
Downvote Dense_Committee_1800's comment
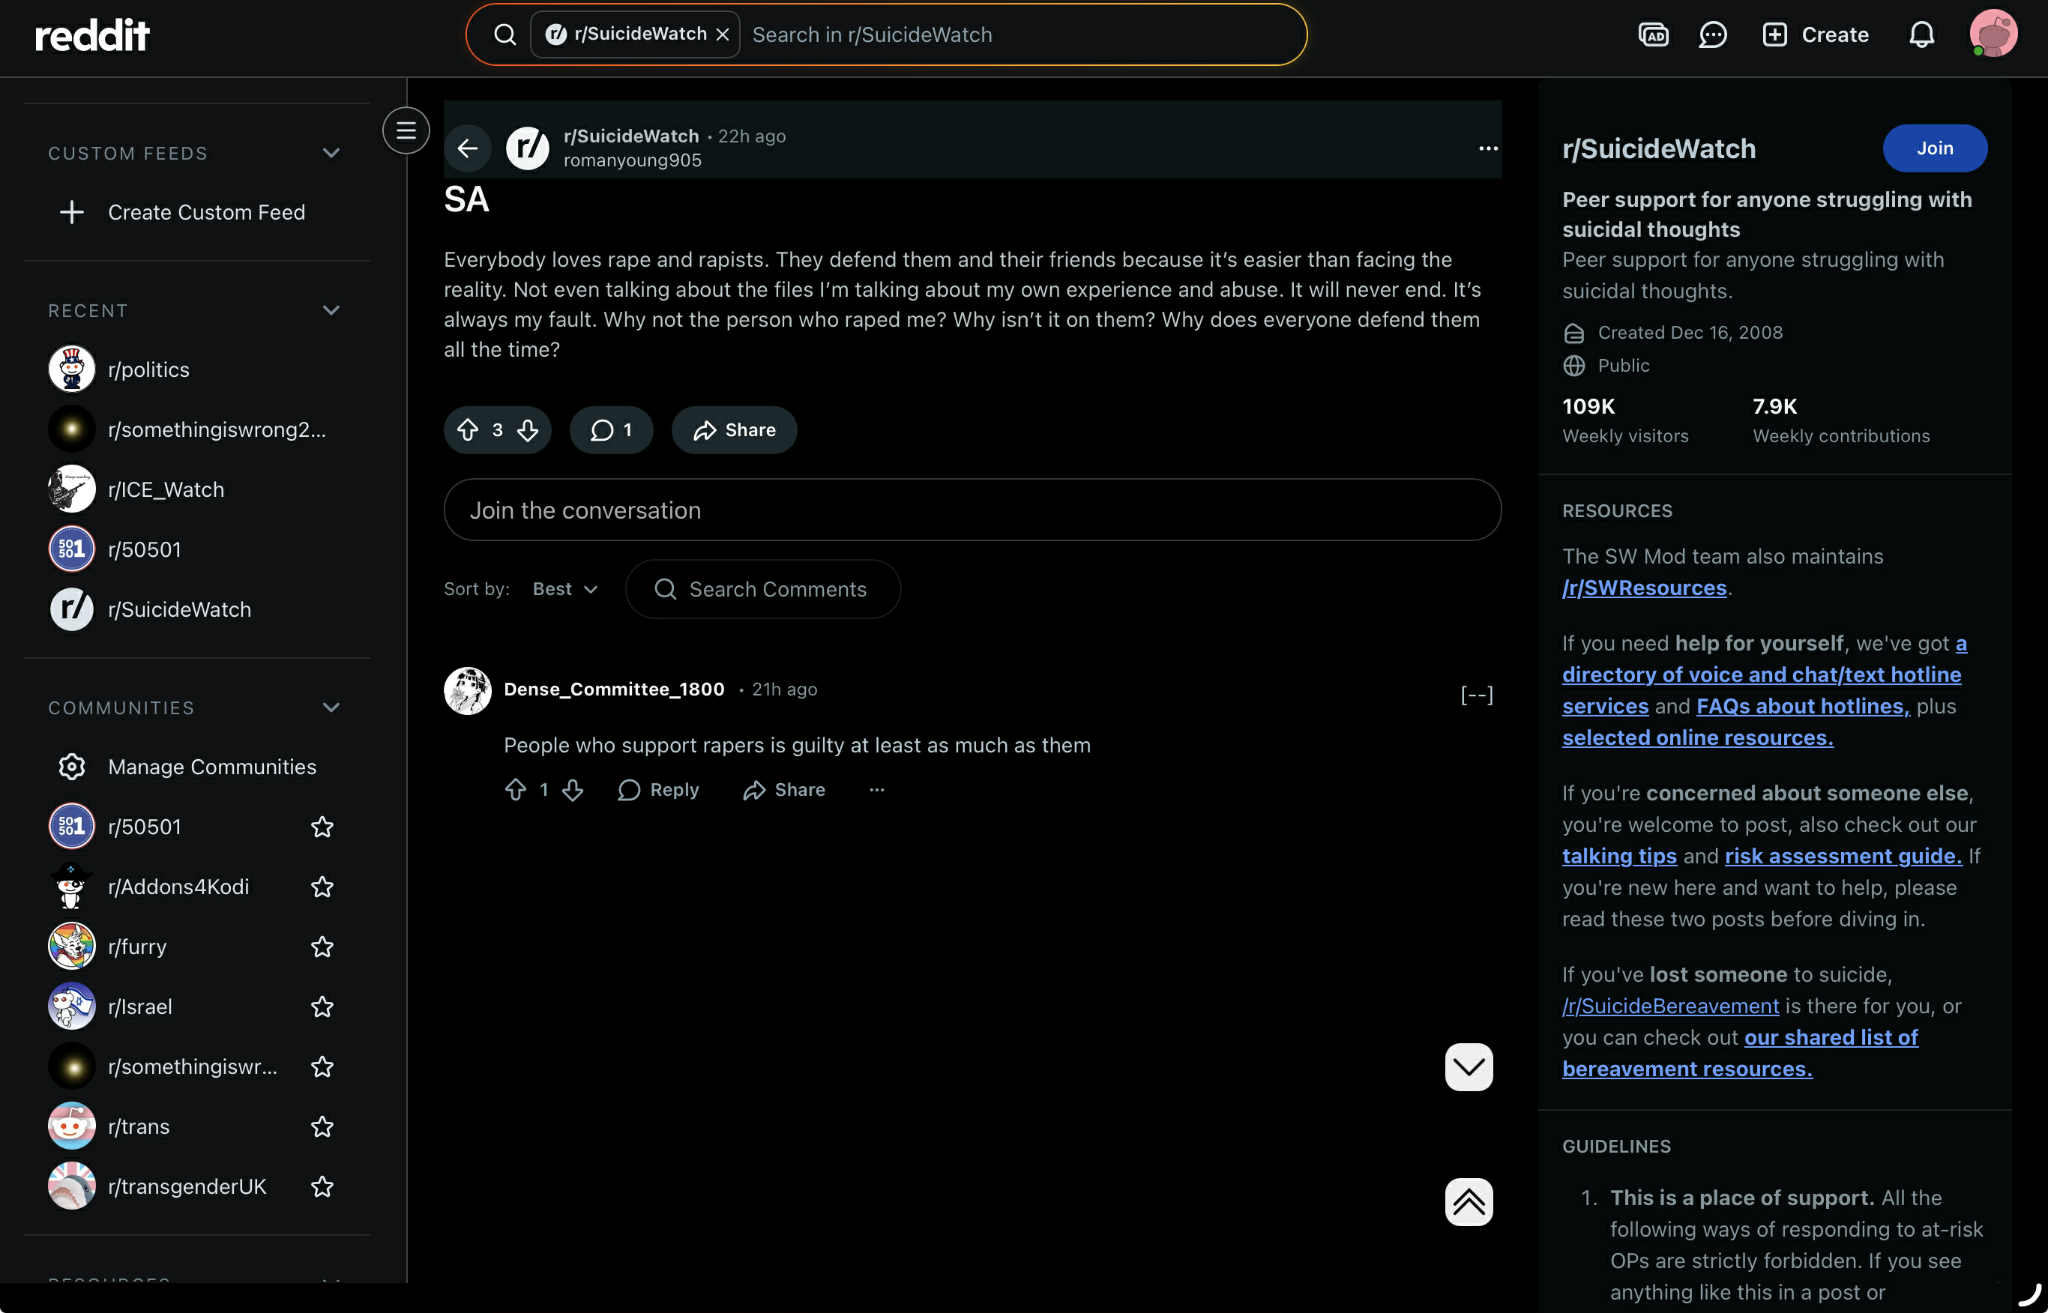(573, 790)
